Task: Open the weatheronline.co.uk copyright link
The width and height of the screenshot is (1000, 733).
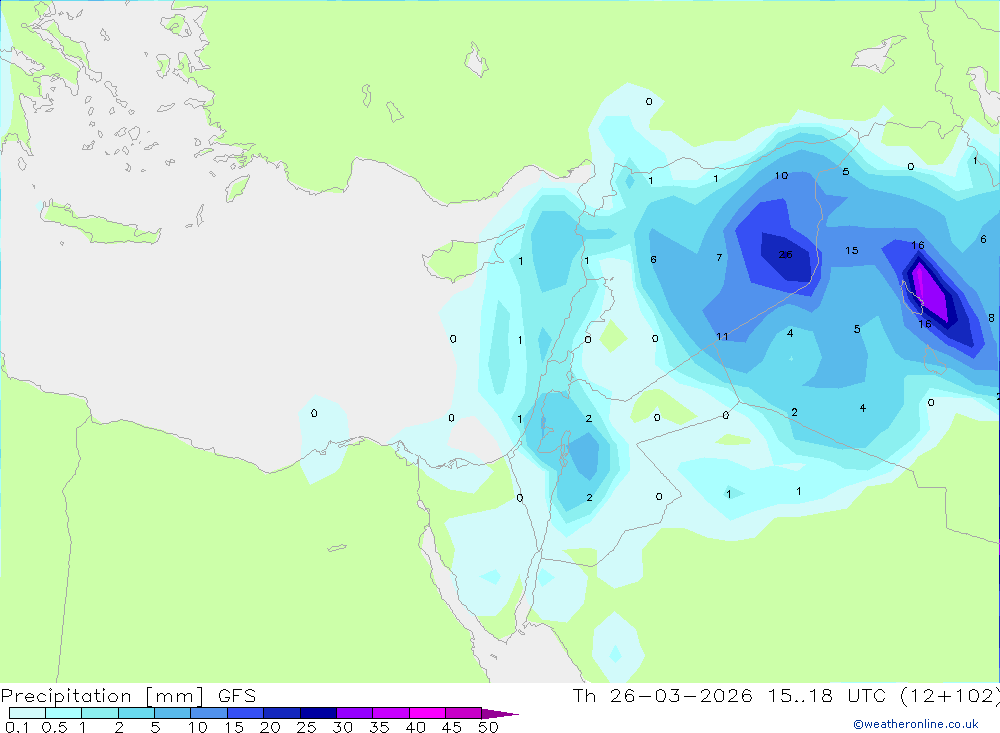Action: (916, 724)
